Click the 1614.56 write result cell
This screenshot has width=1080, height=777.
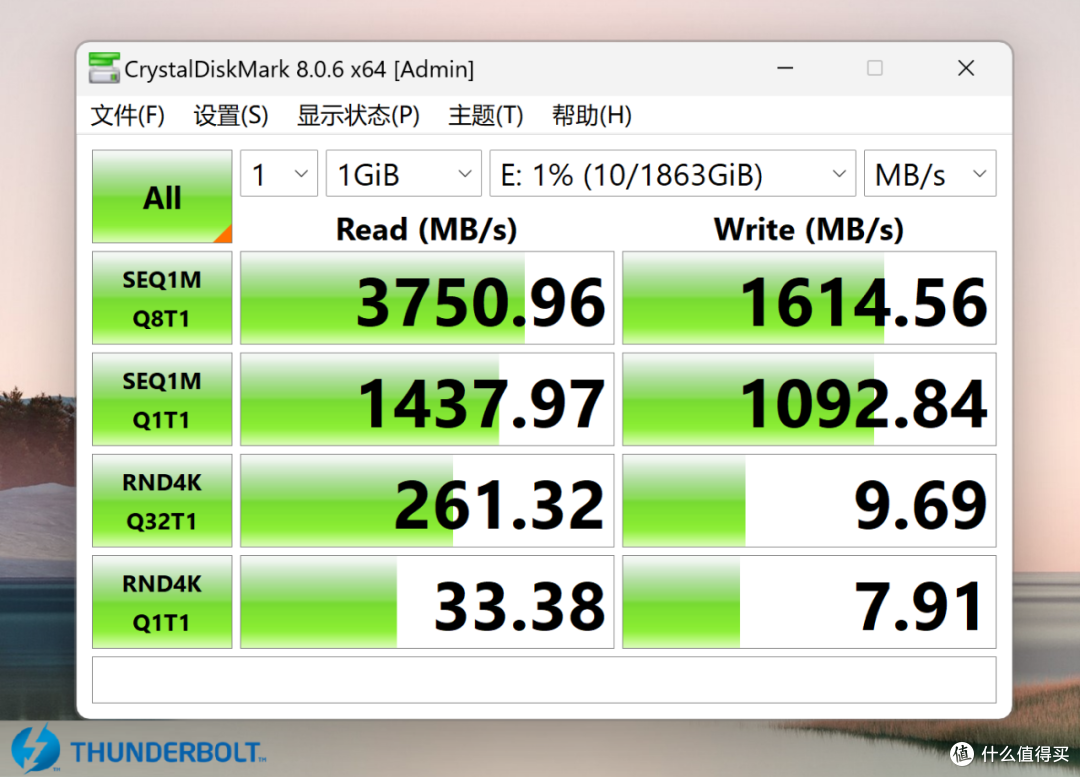[x=809, y=298]
